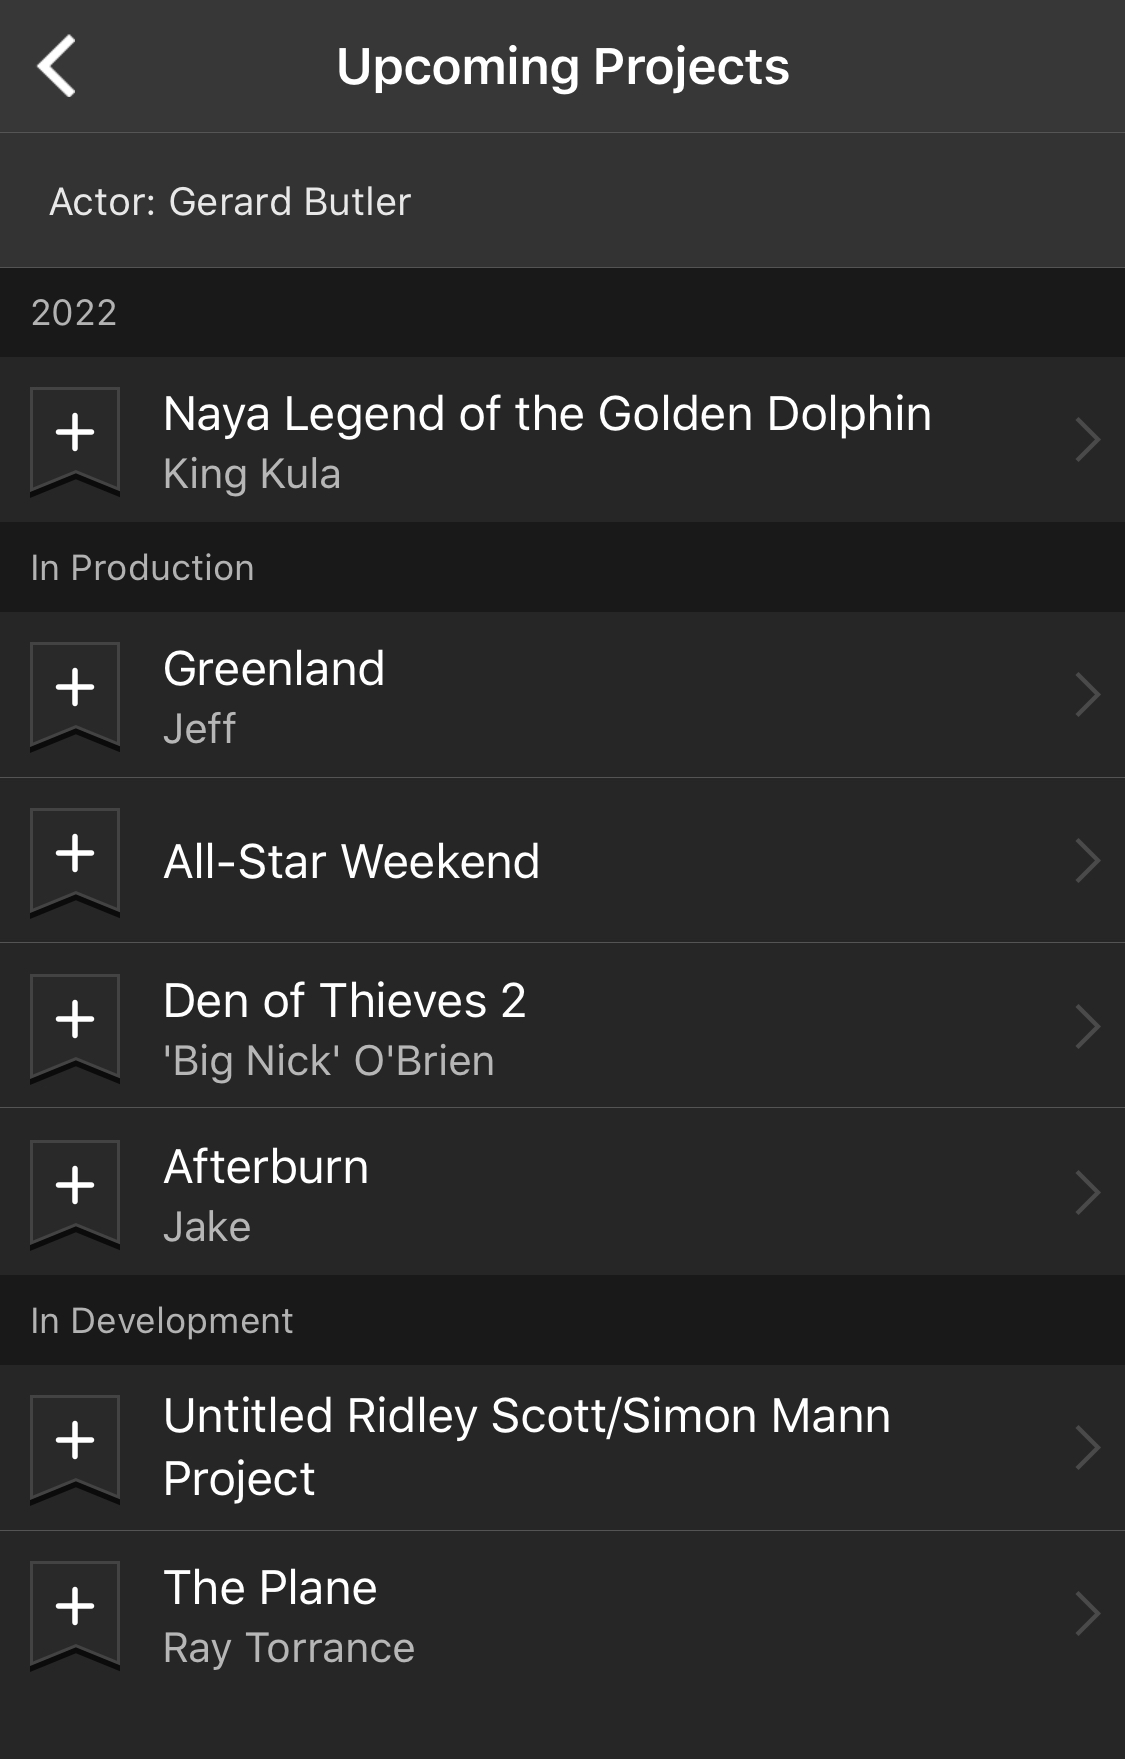The width and height of the screenshot is (1125, 1759).
Task: Tap the Actor: Gerard Butler label
Action: (x=230, y=202)
